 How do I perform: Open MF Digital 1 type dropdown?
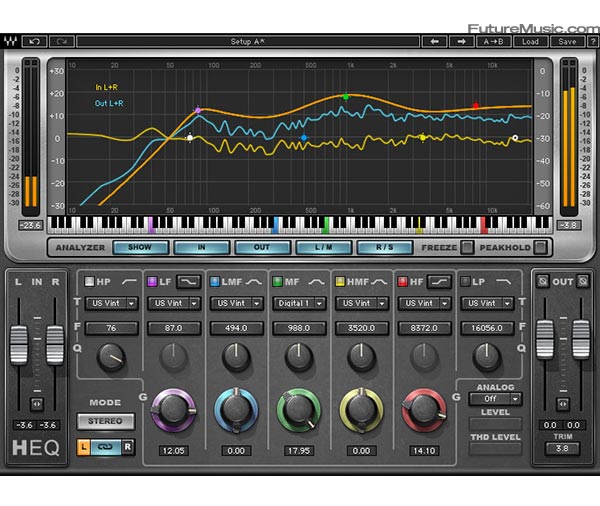click(x=299, y=303)
